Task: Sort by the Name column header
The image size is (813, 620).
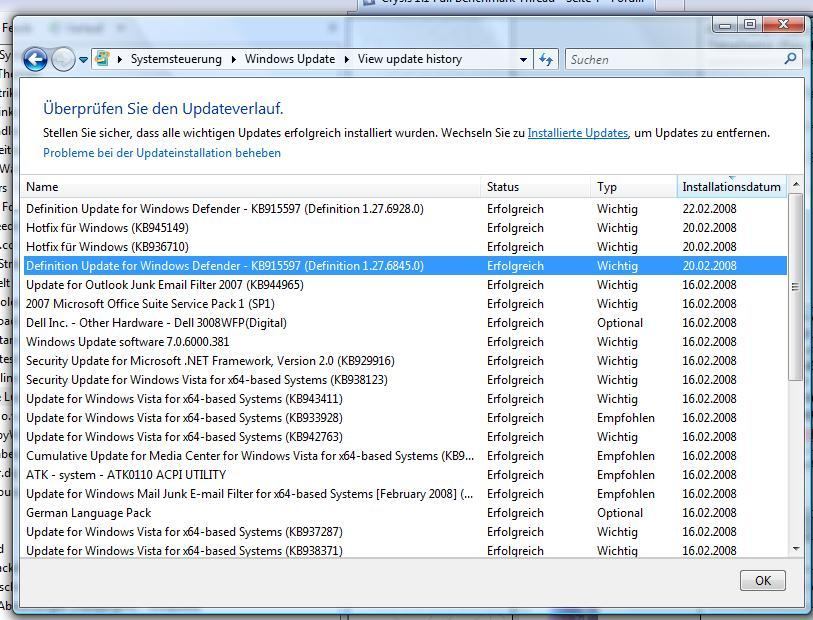Action: point(250,187)
